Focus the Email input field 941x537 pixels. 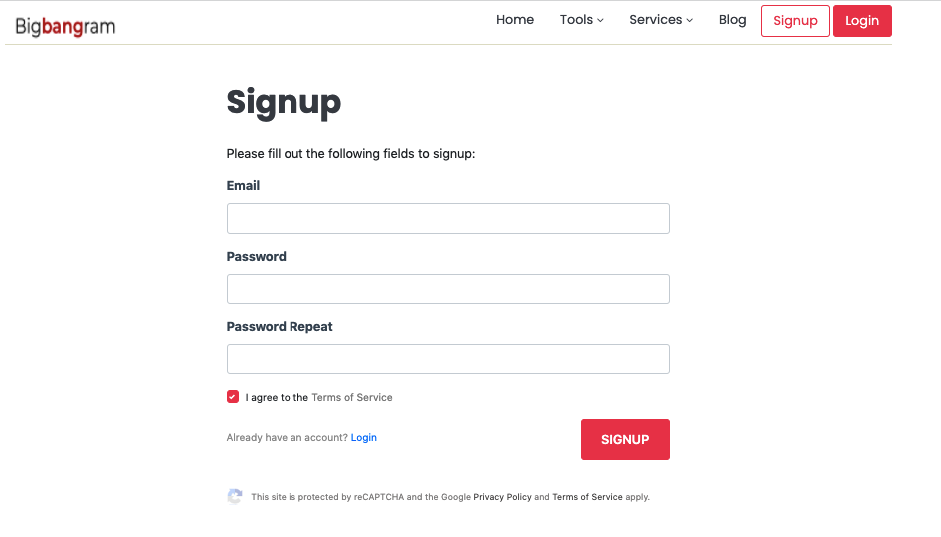448,219
